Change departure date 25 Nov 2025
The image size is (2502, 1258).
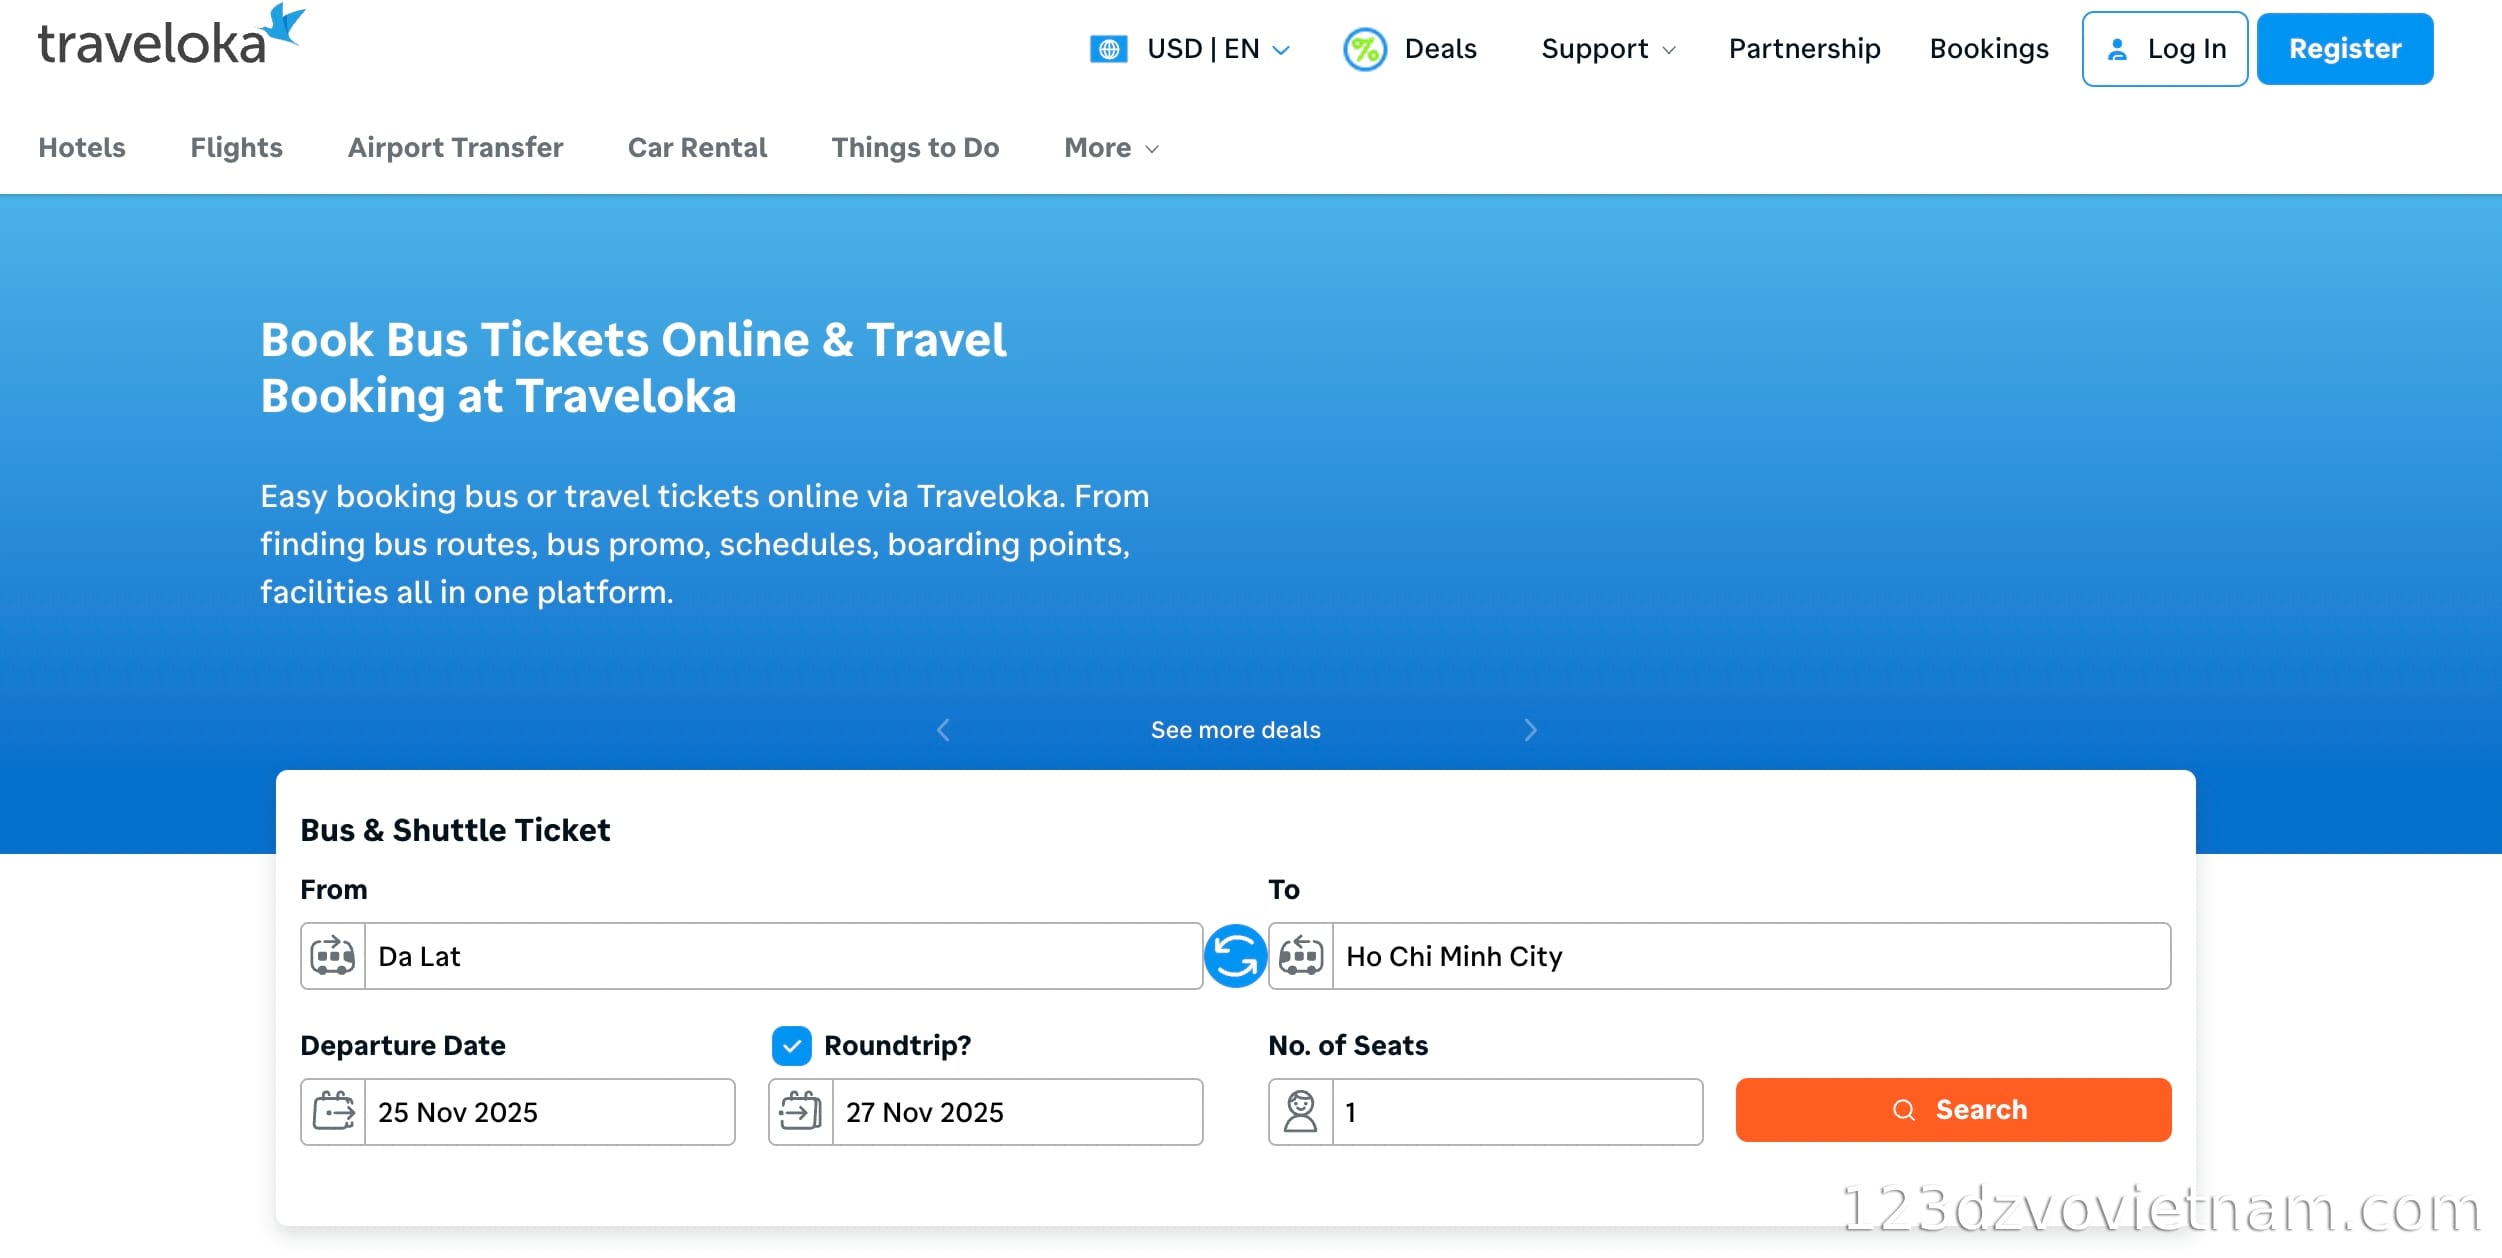tap(518, 1111)
